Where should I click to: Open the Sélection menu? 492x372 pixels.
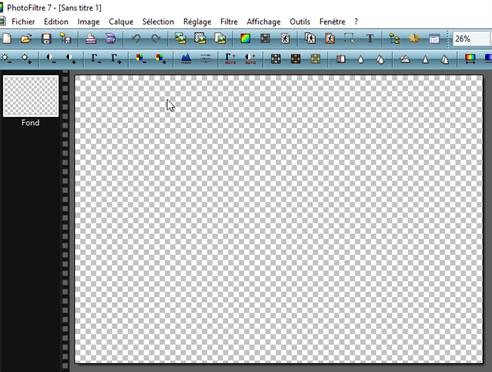coord(158,22)
